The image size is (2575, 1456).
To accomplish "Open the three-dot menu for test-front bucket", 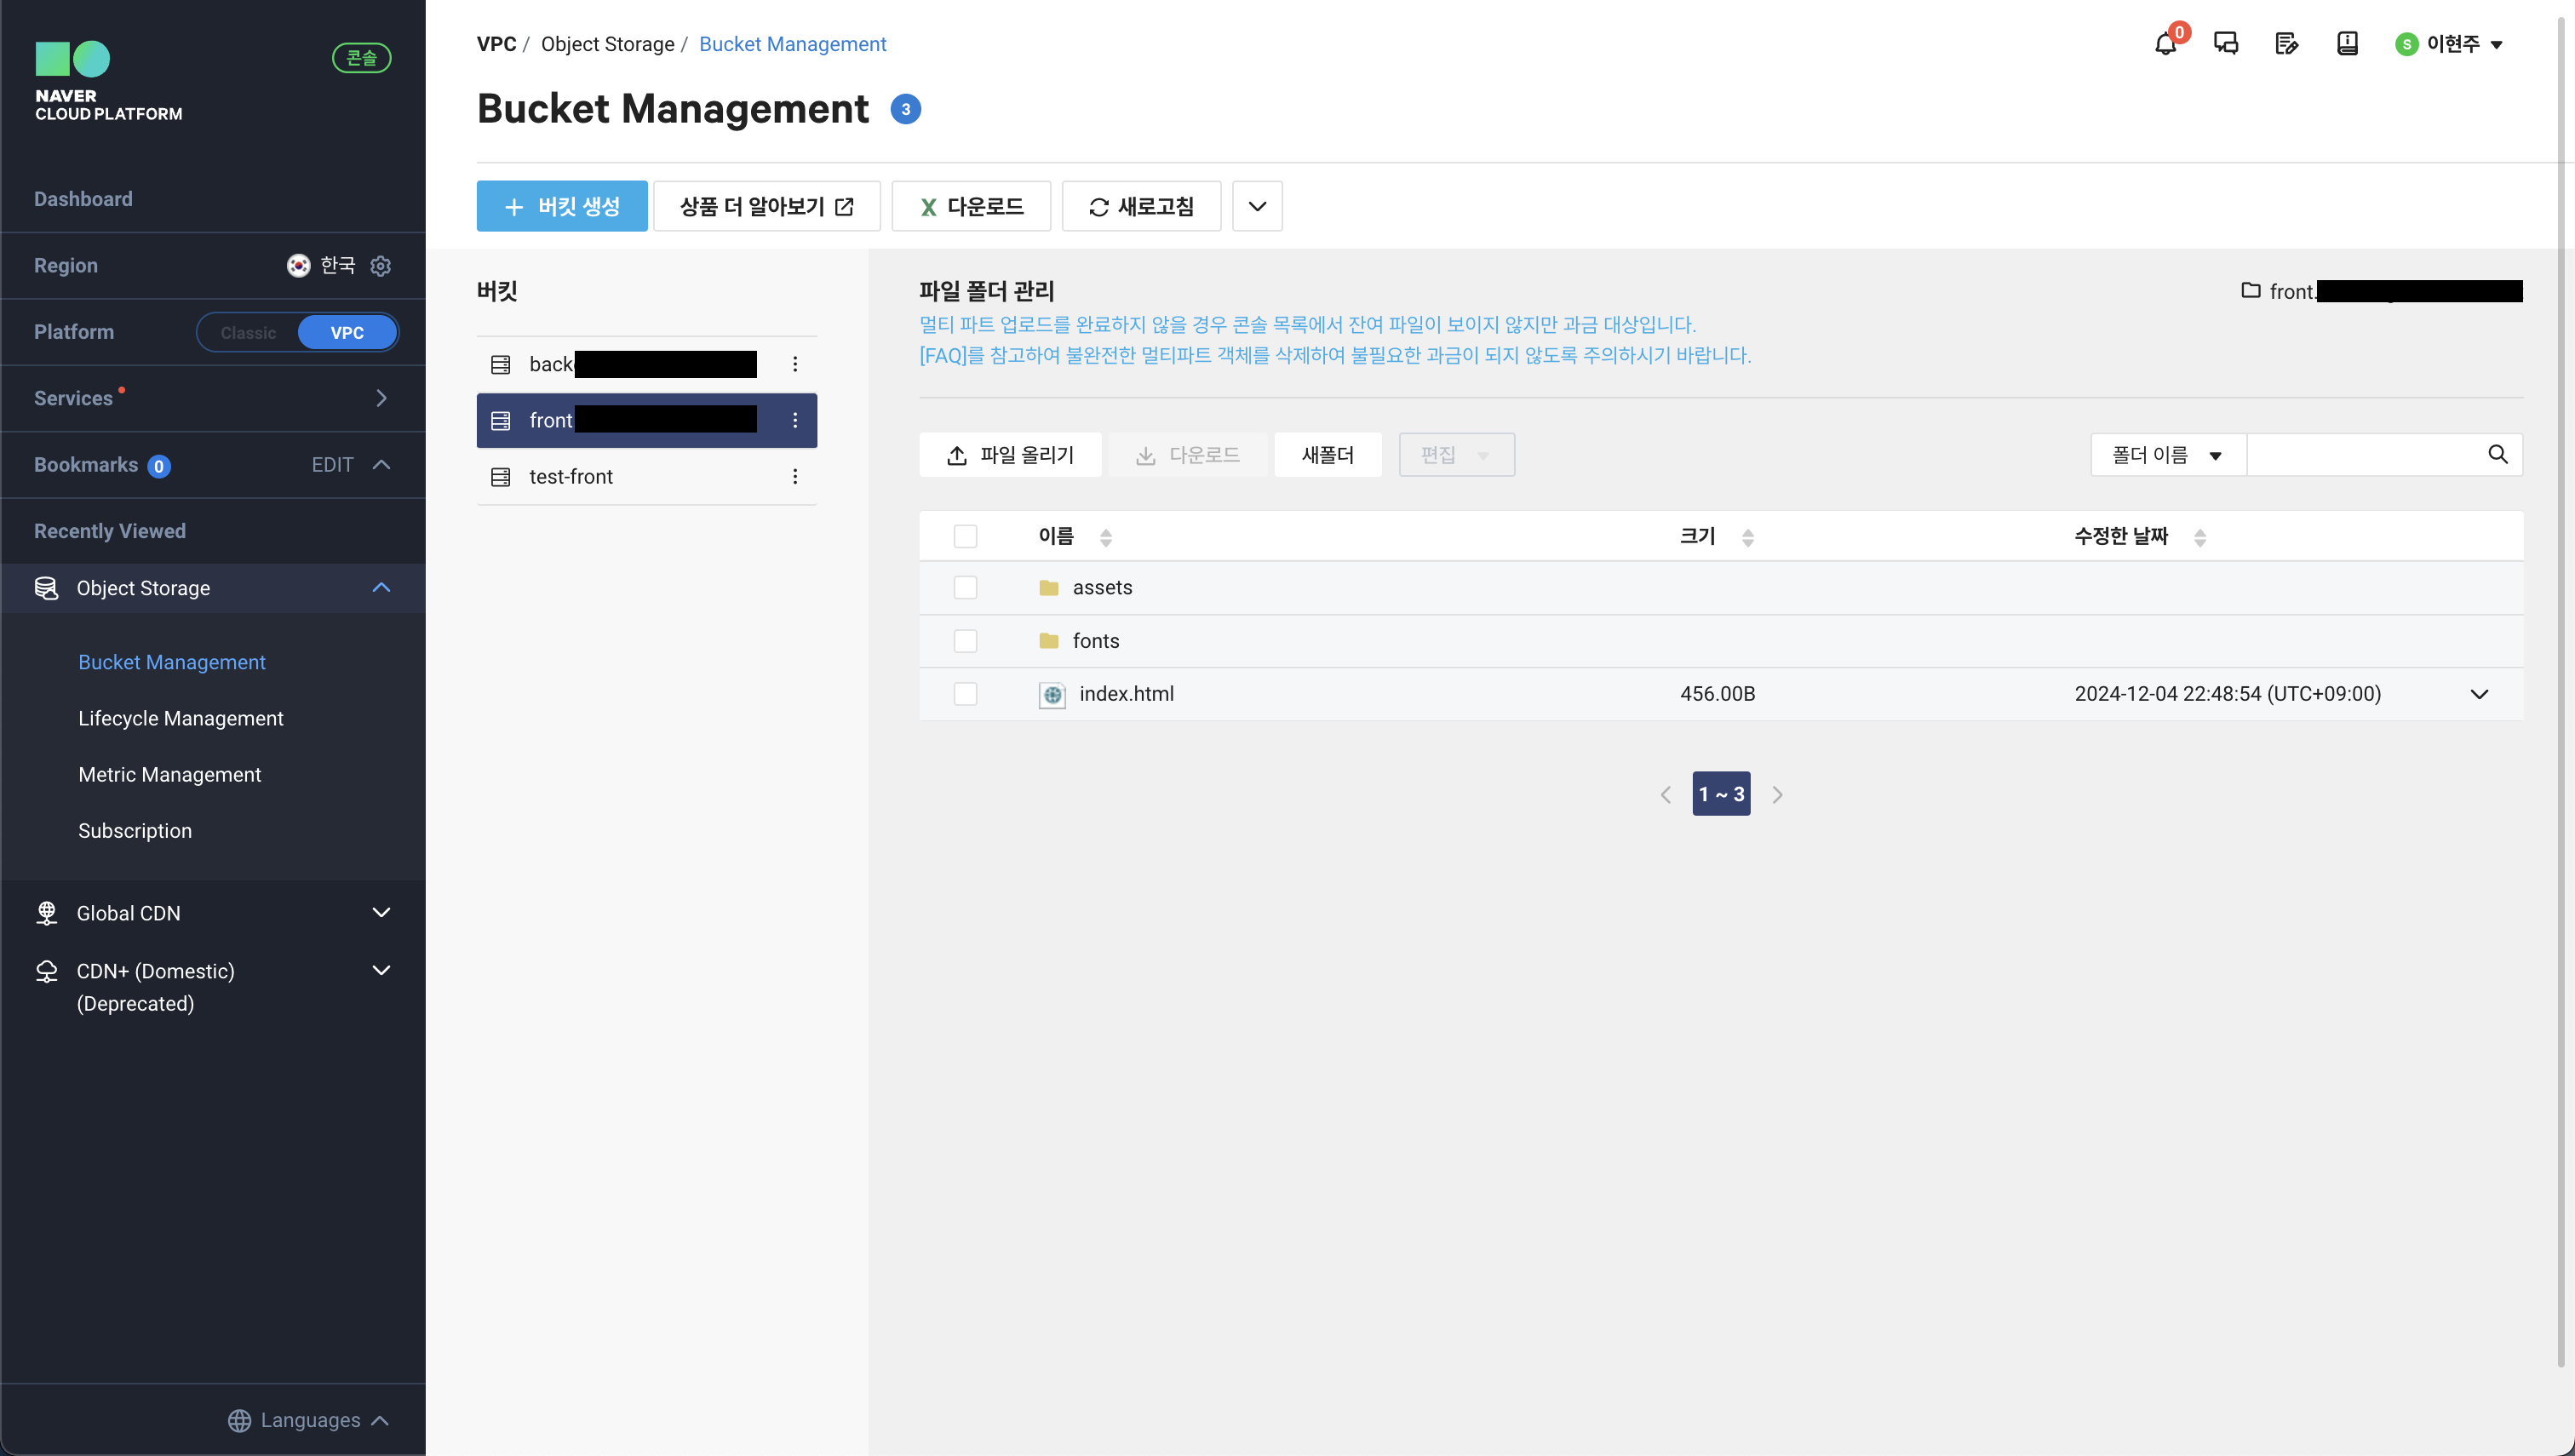I will [x=795, y=477].
